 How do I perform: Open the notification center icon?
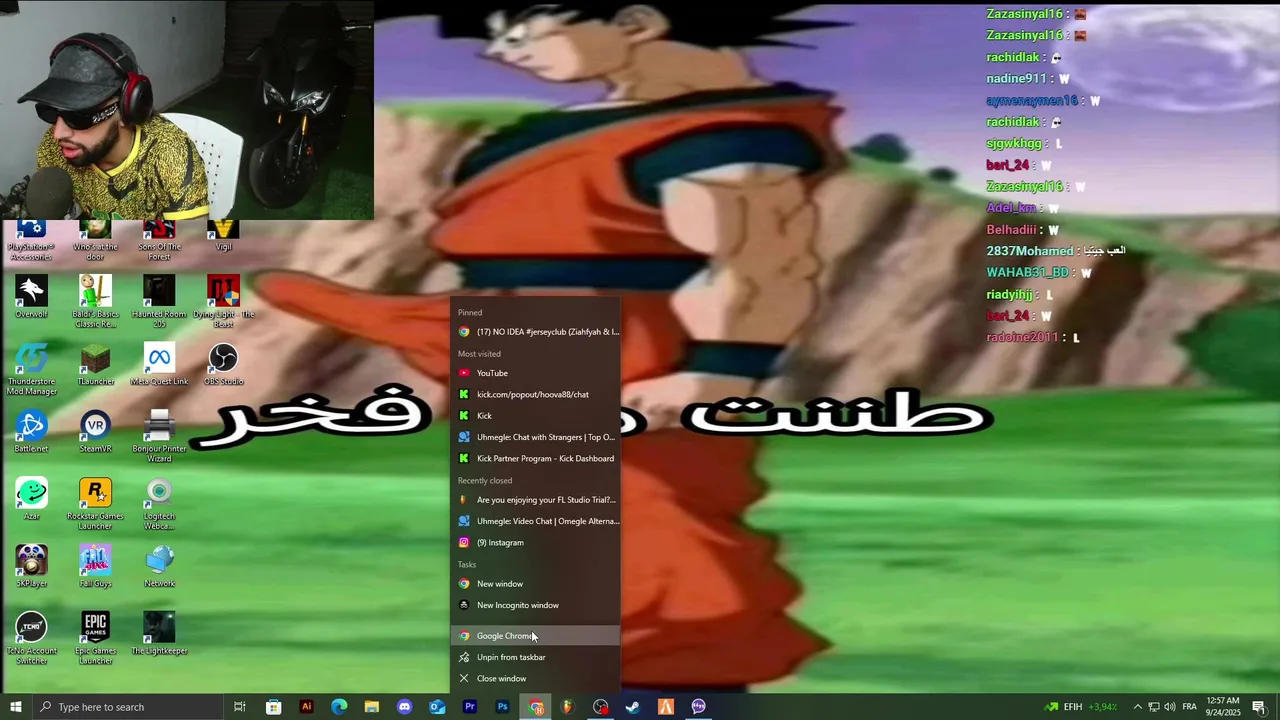(x=1258, y=707)
